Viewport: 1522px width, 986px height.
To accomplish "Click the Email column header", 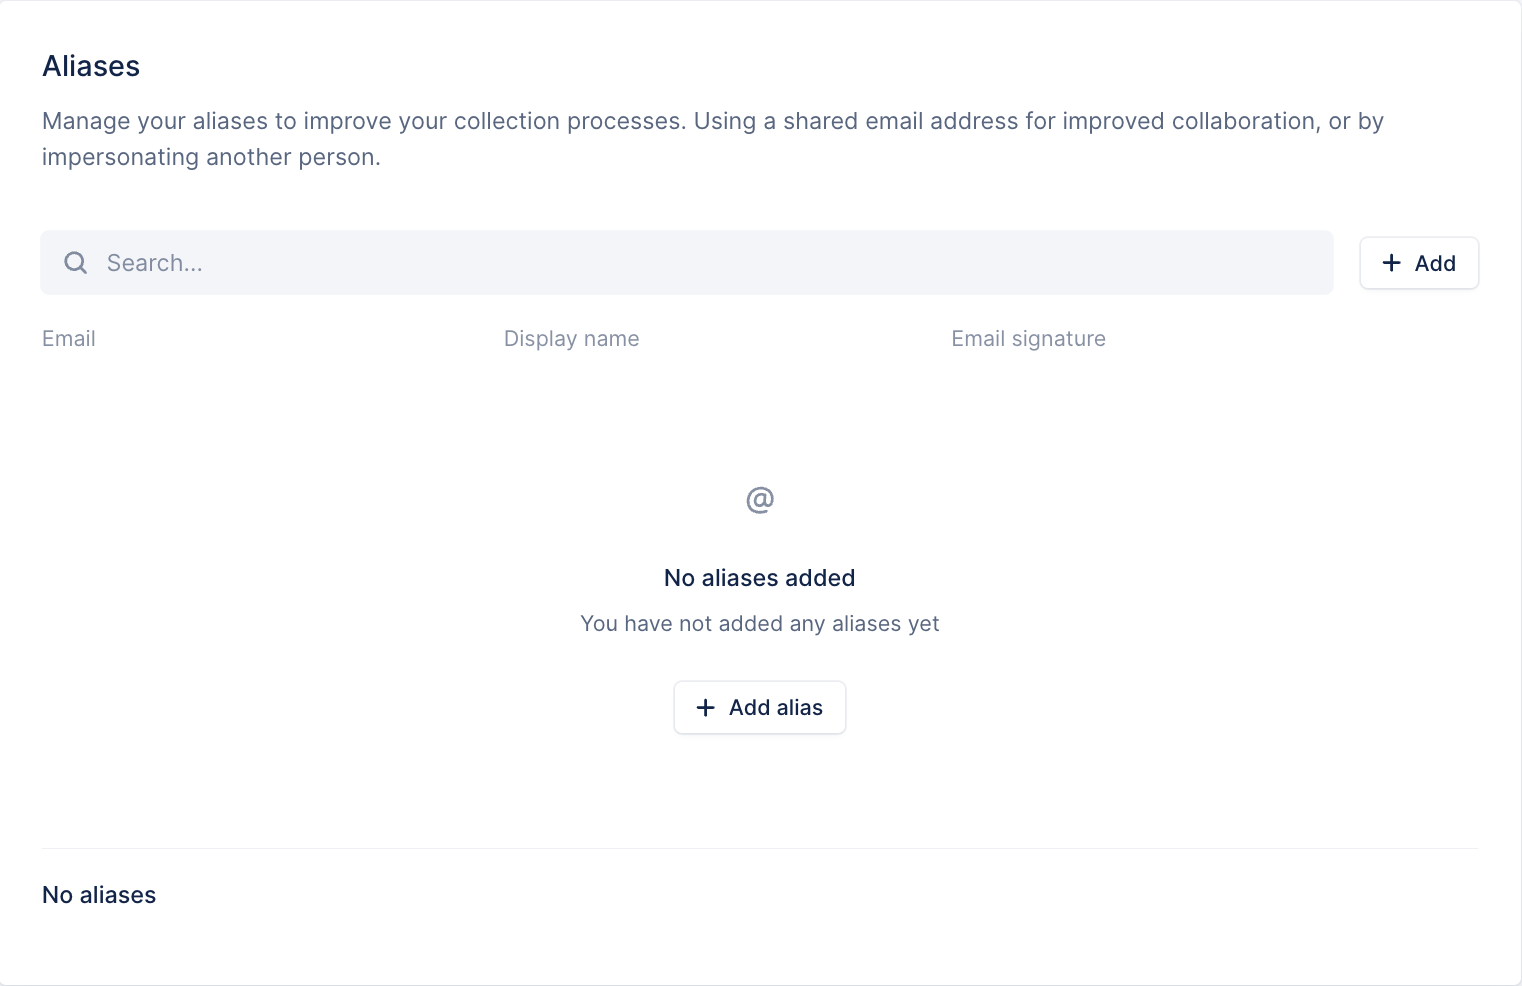I will (68, 338).
